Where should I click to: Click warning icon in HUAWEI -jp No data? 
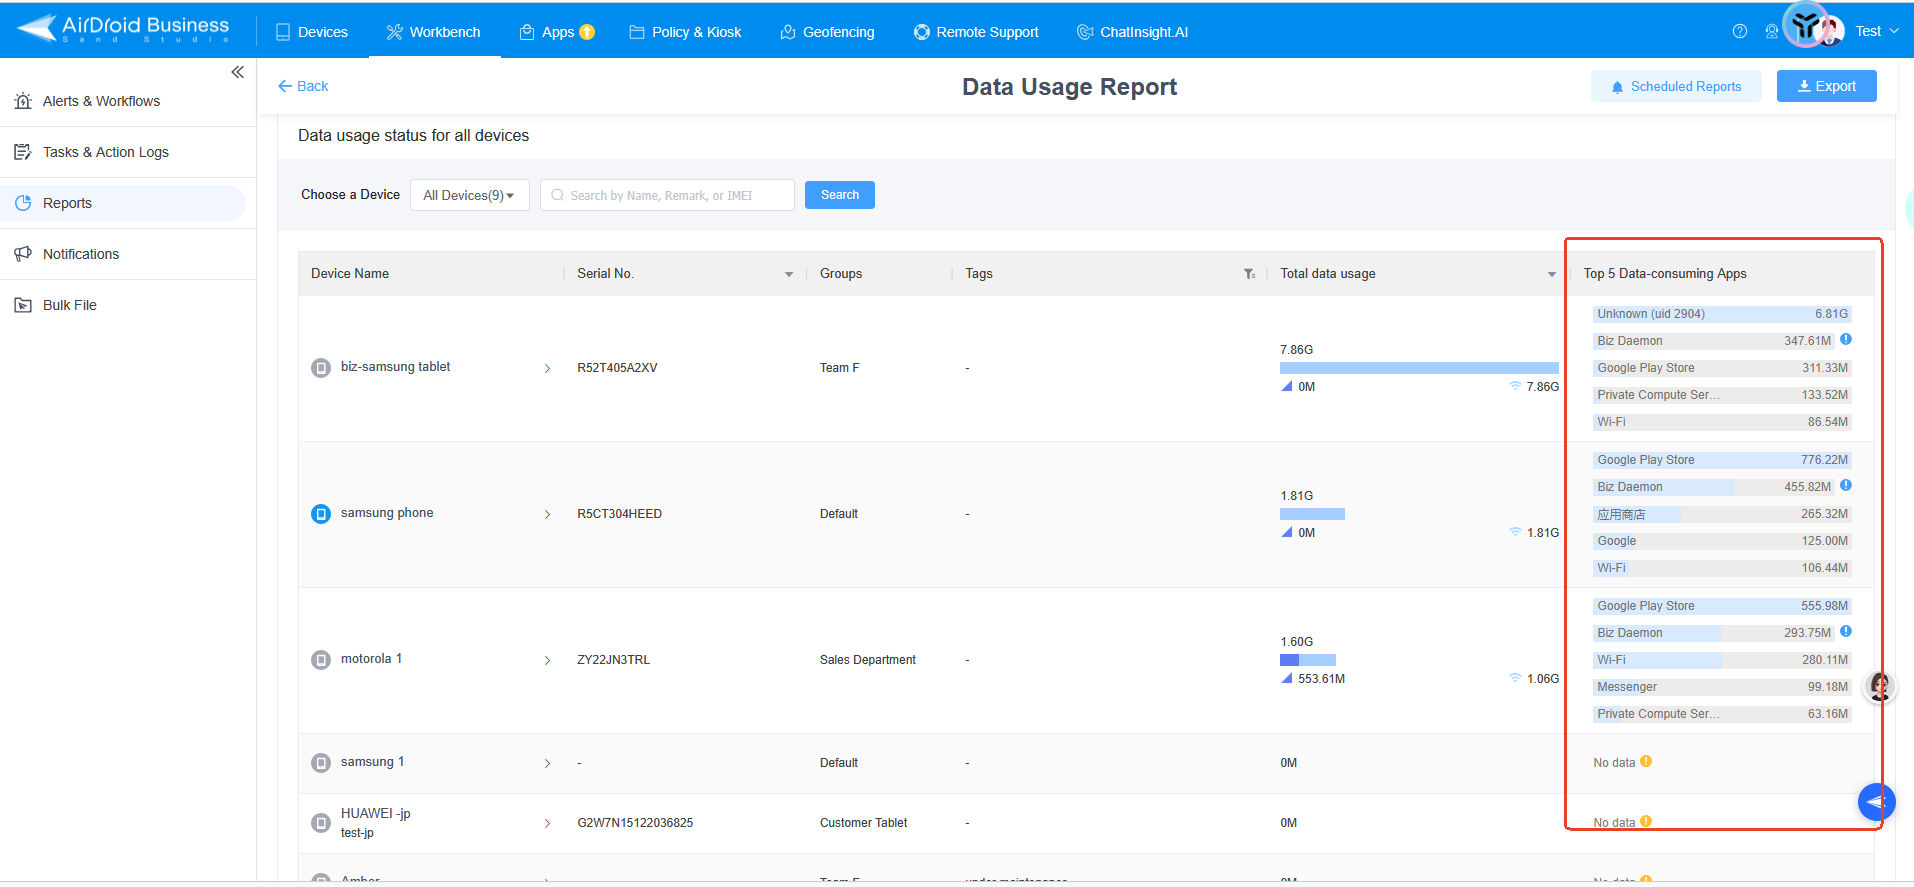(x=1646, y=822)
